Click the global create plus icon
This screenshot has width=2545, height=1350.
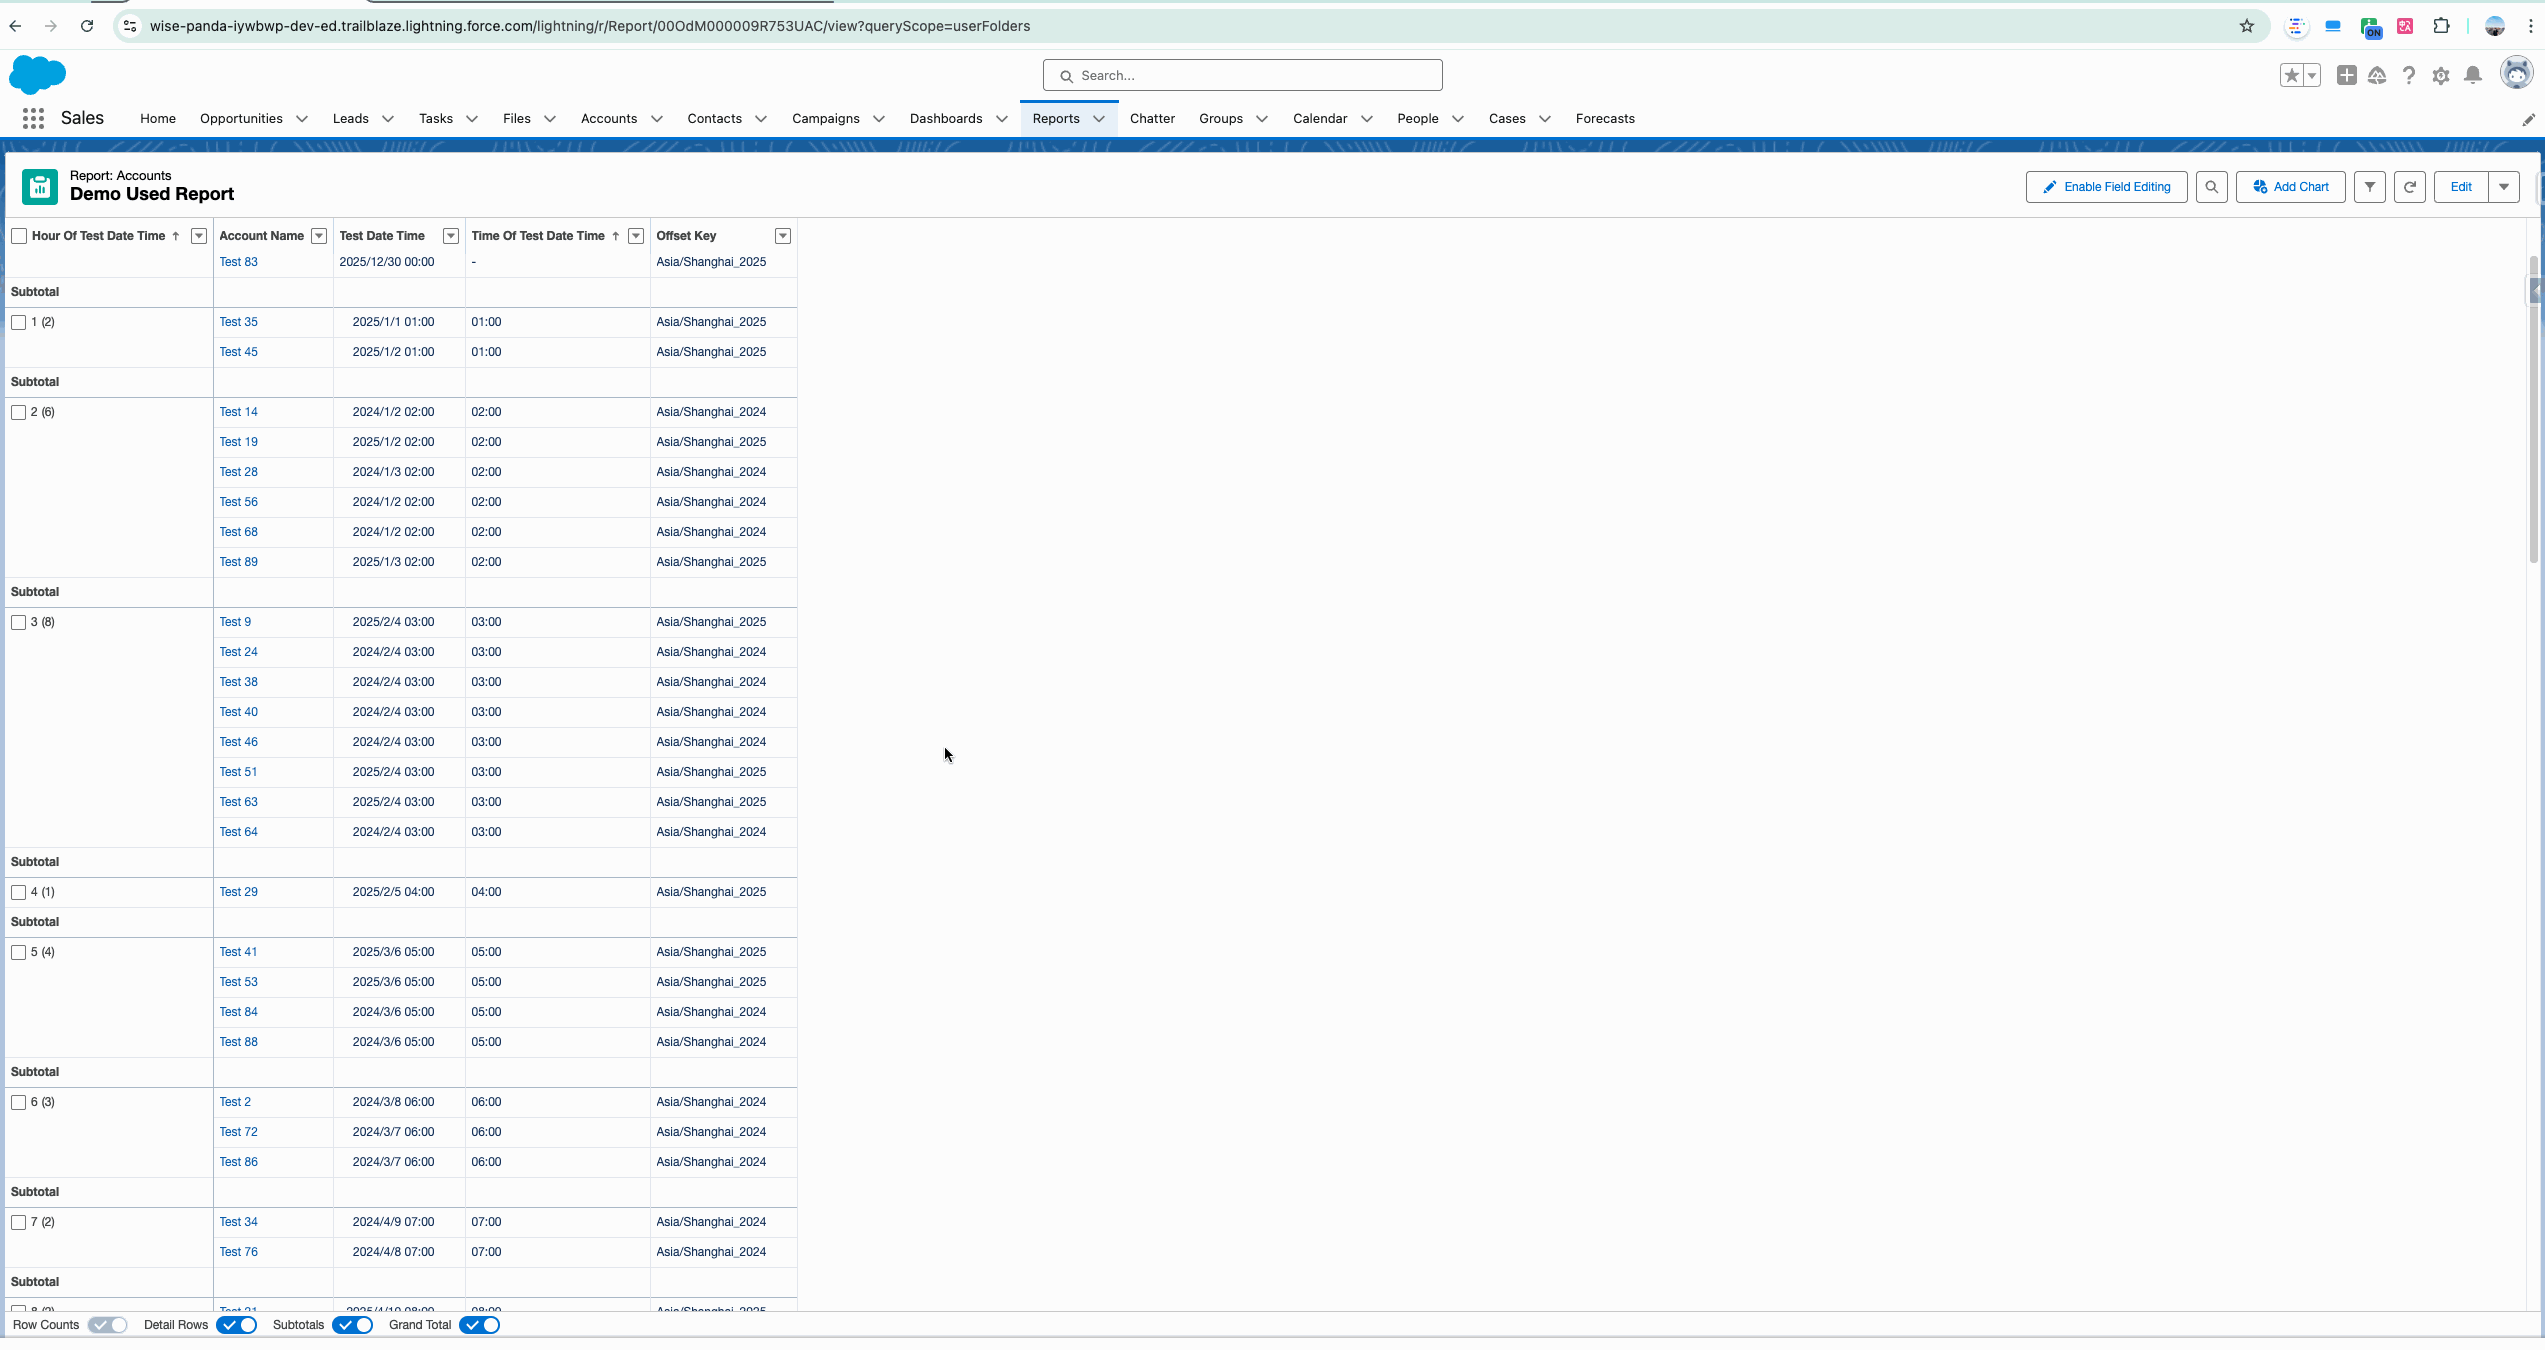click(x=2346, y=75)
